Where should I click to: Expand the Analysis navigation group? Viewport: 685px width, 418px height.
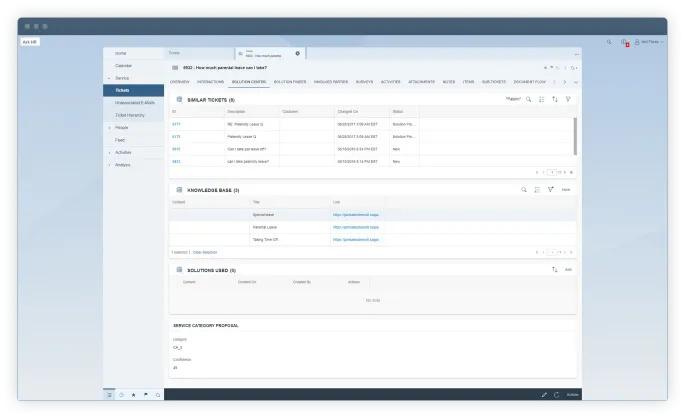pyautogui.click(x=109, y=165)
